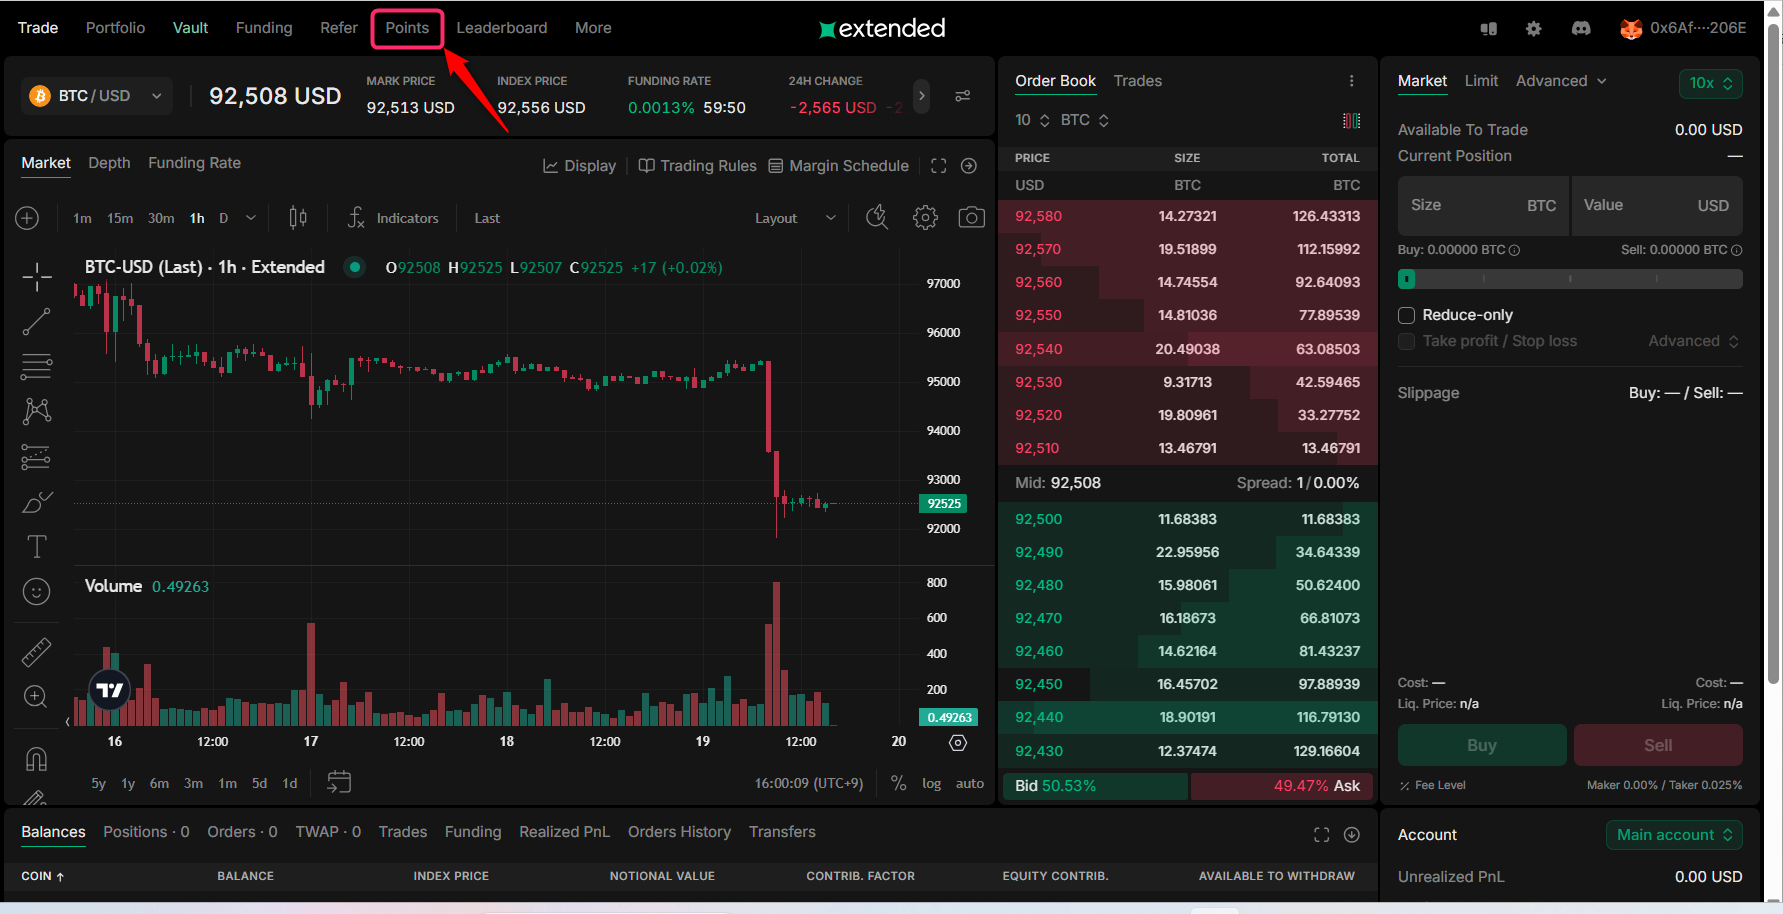Switch to the Trades tab

coord(1137,81)
